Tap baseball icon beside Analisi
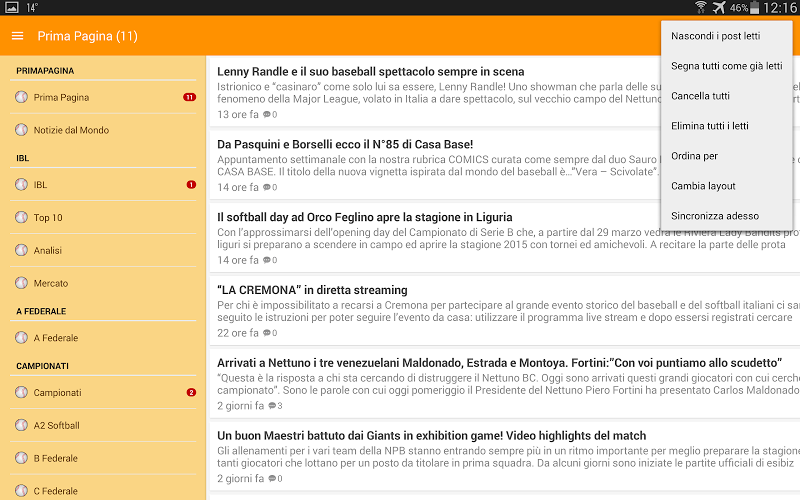 tap(21, 250)
